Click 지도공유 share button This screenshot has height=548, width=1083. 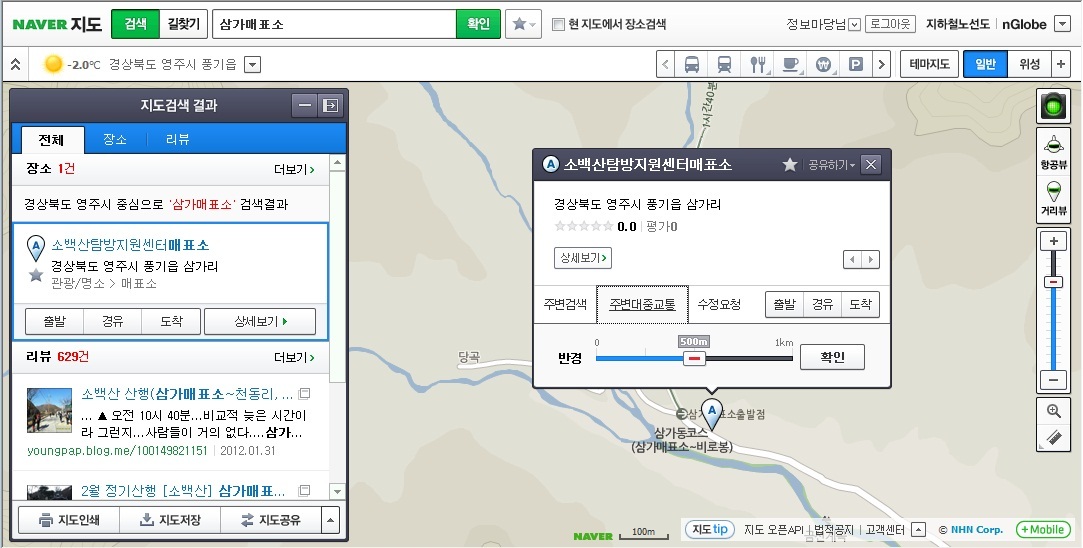271,520
